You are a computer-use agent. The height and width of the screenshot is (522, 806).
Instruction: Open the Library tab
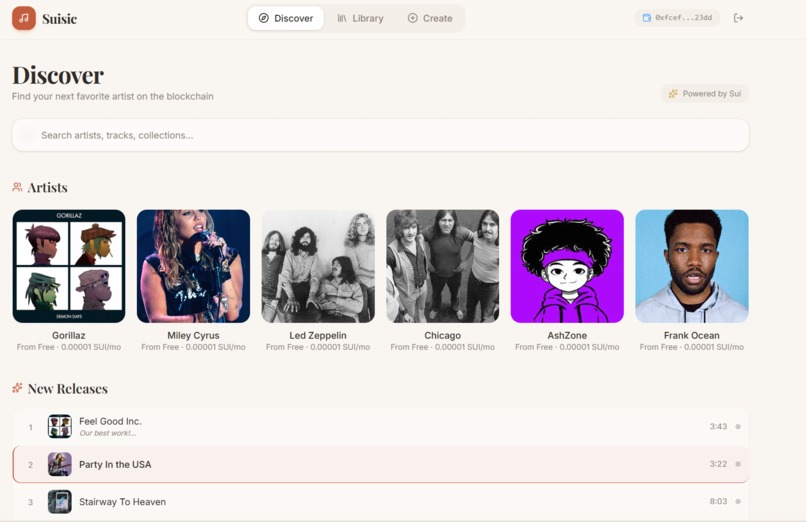click(x=360, y=18)
